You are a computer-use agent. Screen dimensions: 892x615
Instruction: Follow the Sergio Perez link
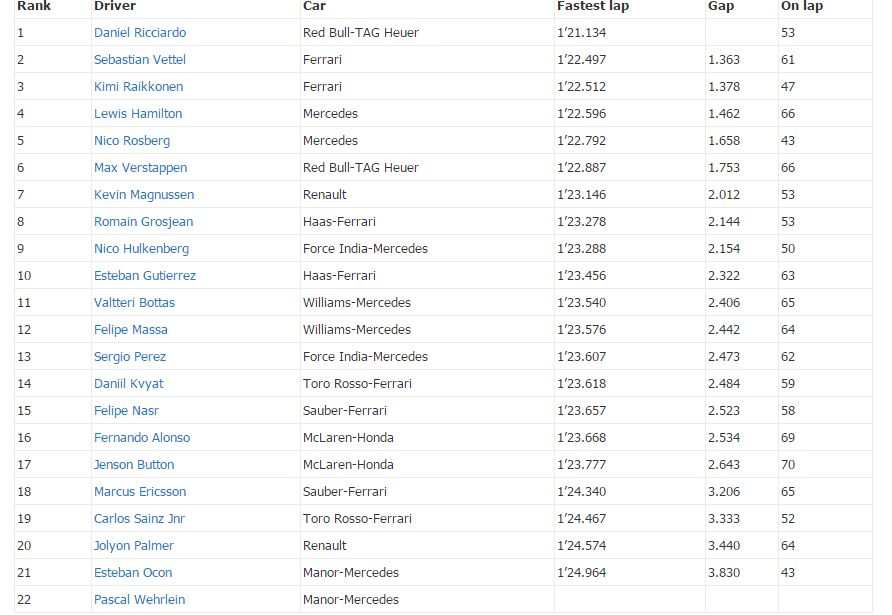pos(130,357)
